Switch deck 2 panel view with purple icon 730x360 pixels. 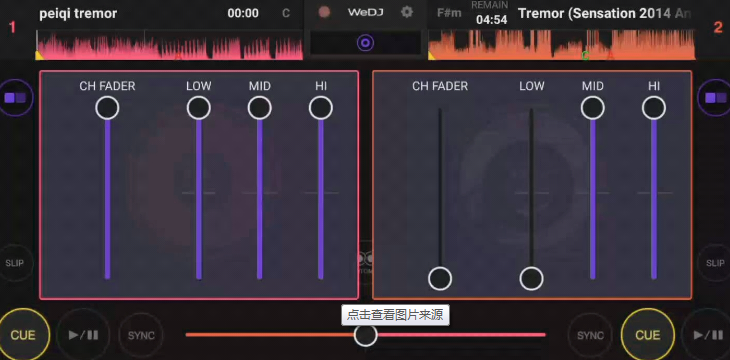[x=715, y=98]
